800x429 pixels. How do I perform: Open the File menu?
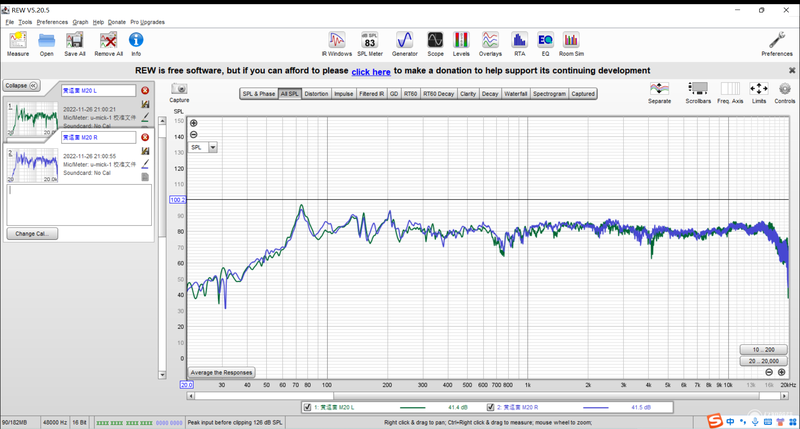[10, 22]
